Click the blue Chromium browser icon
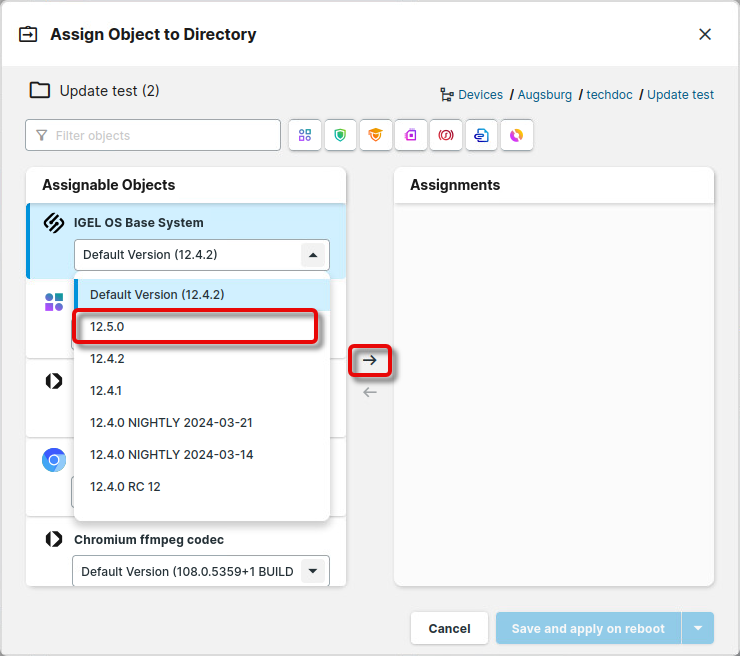The image size is (740, 656). pos(54,460)
